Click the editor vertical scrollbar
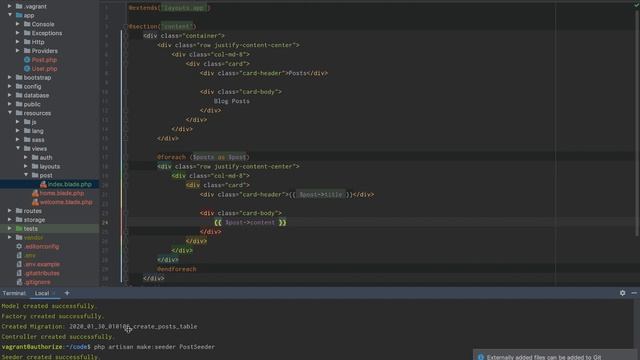Screen dimensions: 640x360 638,122
